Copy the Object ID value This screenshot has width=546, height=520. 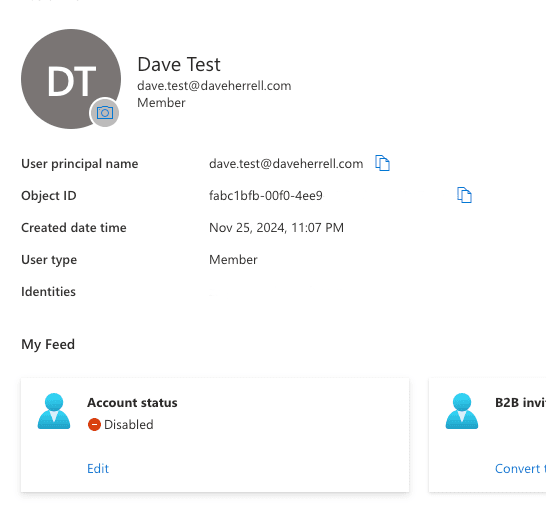pyautogui.click(x=464, y=195)
